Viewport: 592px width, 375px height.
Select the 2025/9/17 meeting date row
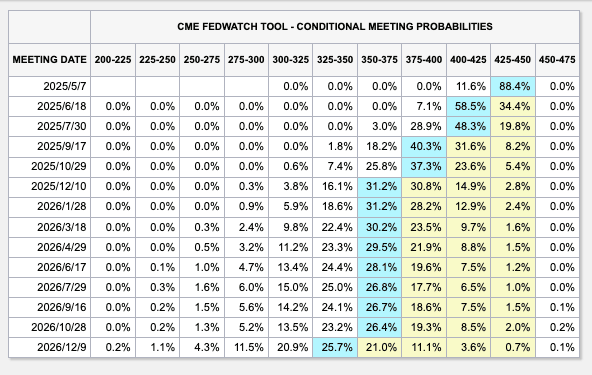pos(294,147)
